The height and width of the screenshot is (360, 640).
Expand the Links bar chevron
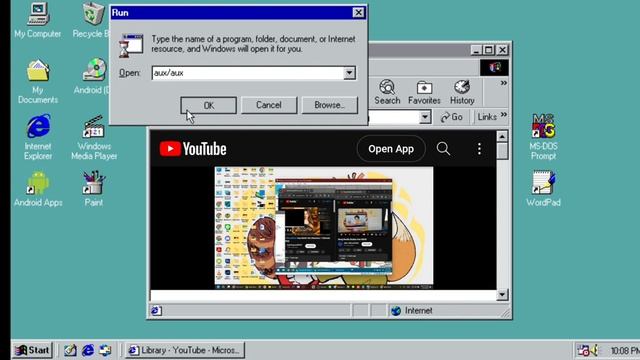pyautogui.click(x=504, y=115)
